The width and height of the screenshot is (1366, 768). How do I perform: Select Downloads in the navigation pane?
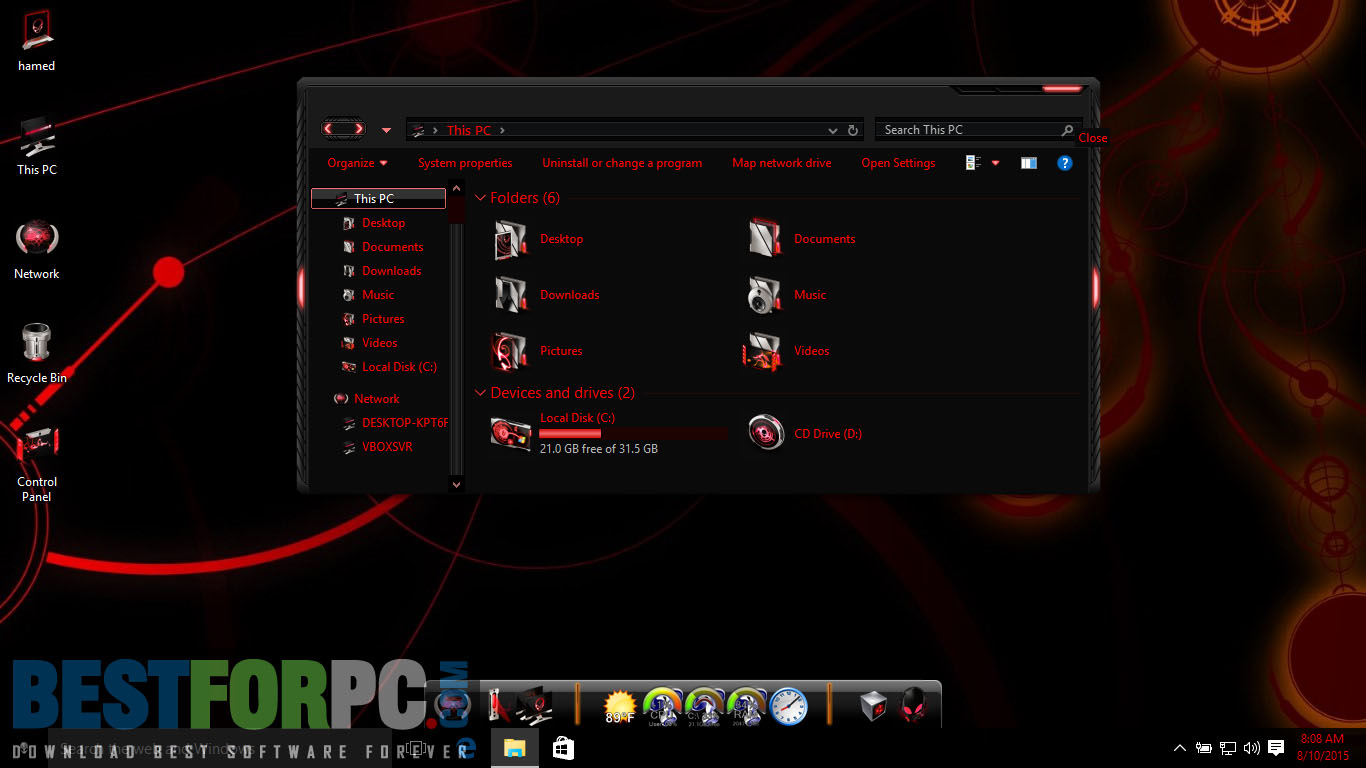point(391,271)
